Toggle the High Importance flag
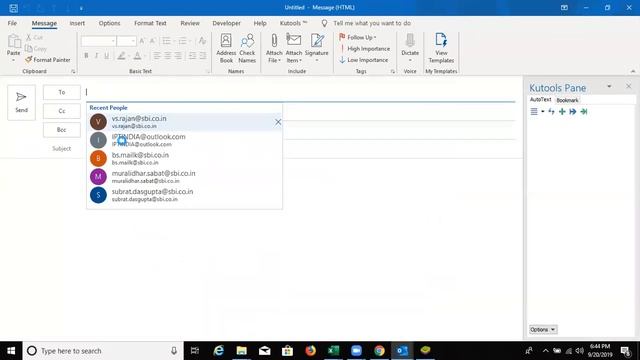The height and width of the screenshot is (360, 640). point(364,49)
